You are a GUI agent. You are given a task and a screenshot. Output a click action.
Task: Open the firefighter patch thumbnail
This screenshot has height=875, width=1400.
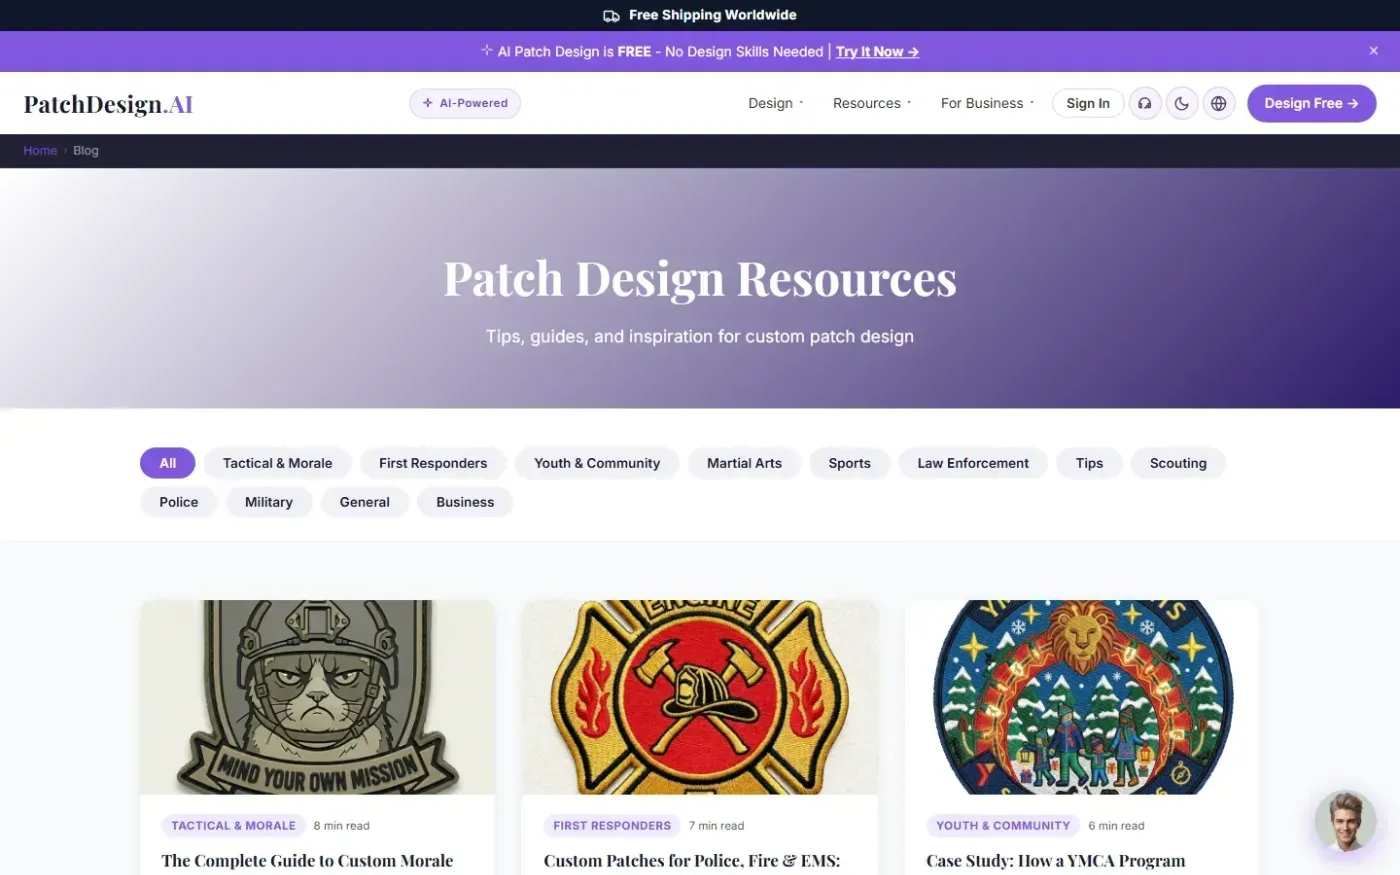(x=700, y=697)
